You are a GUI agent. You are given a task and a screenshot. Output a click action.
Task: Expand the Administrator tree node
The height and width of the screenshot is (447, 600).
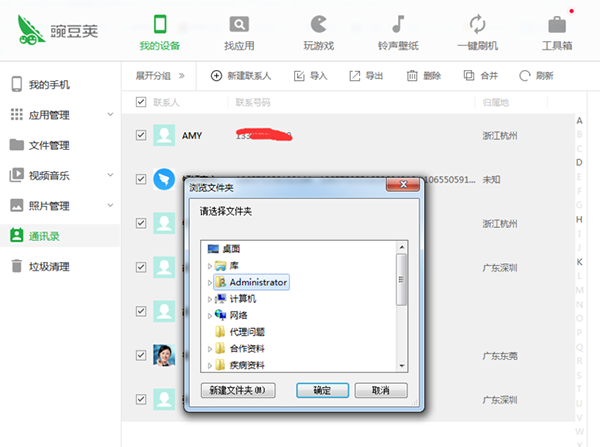pos(210,282)
